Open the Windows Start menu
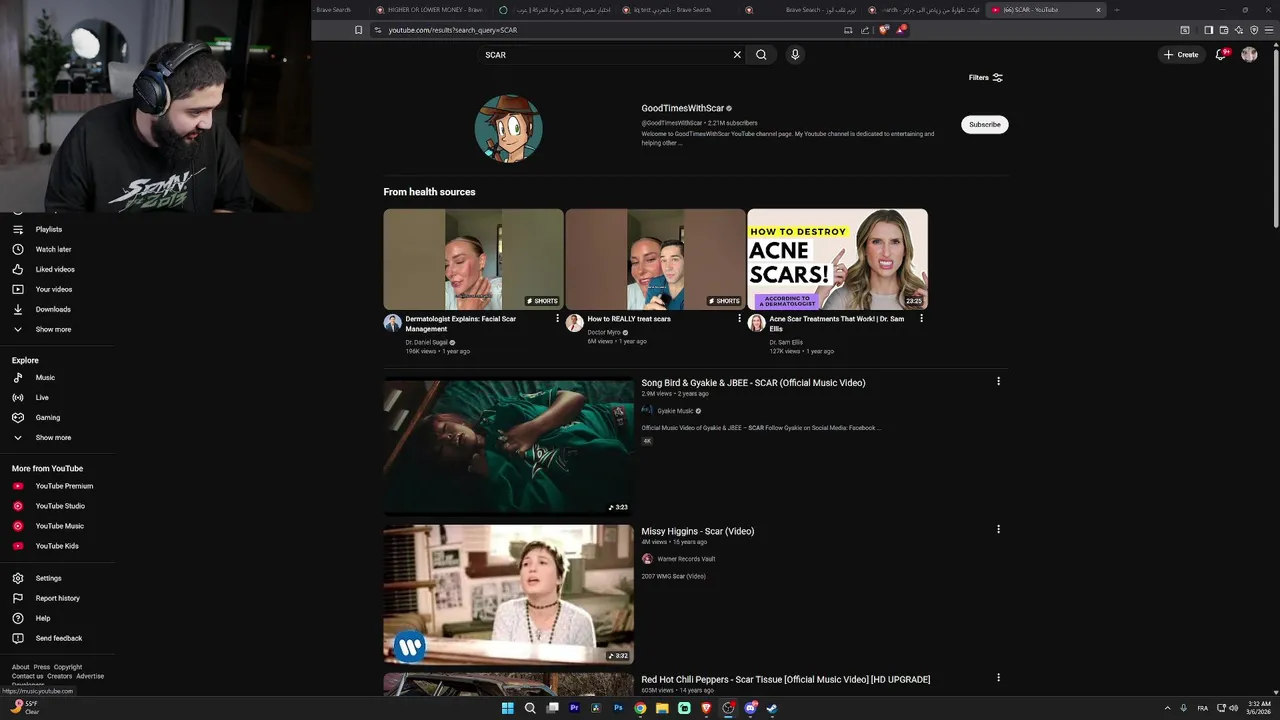 tap(508, 708)
